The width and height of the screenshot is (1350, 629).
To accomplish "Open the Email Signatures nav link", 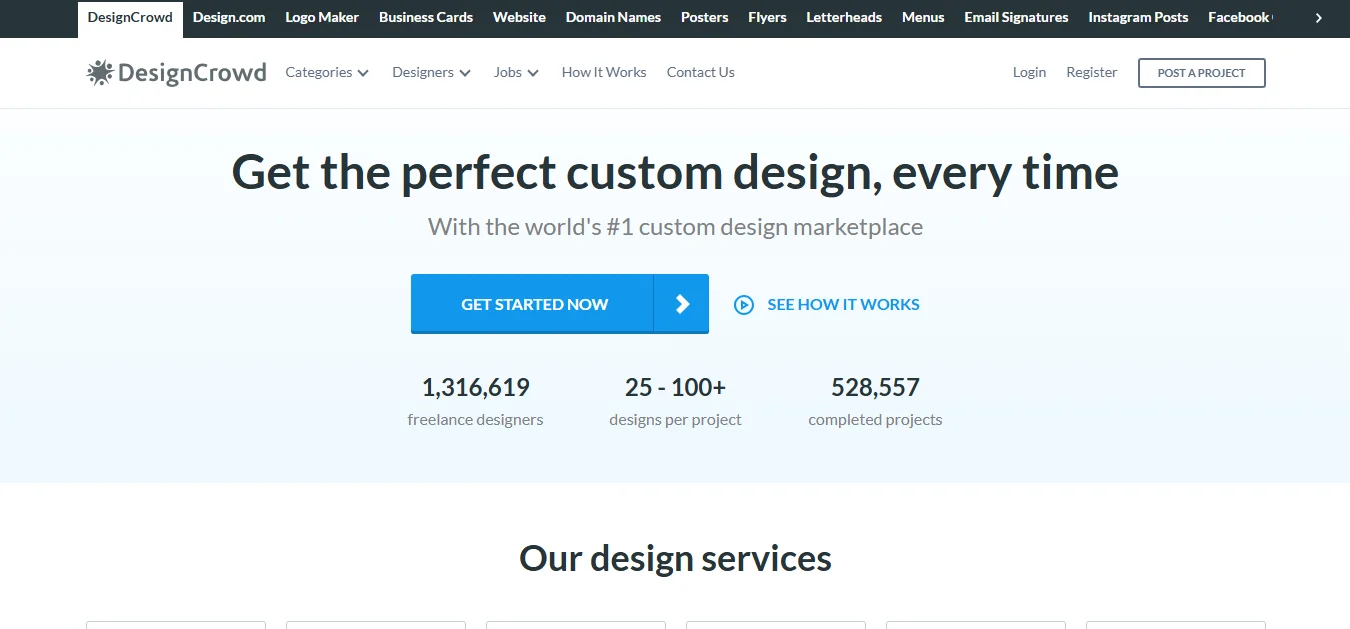I will (x=1016, y=17).
